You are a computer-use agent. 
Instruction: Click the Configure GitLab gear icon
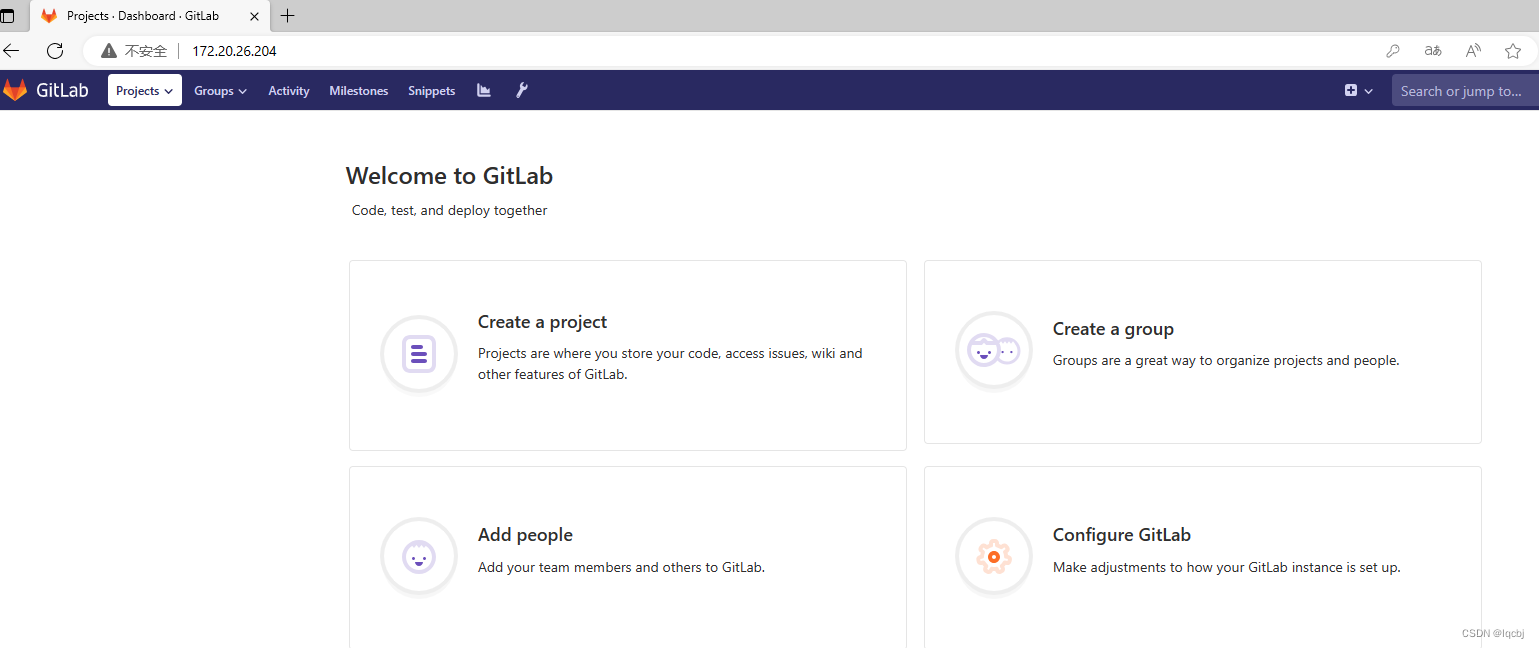(993, 556)
